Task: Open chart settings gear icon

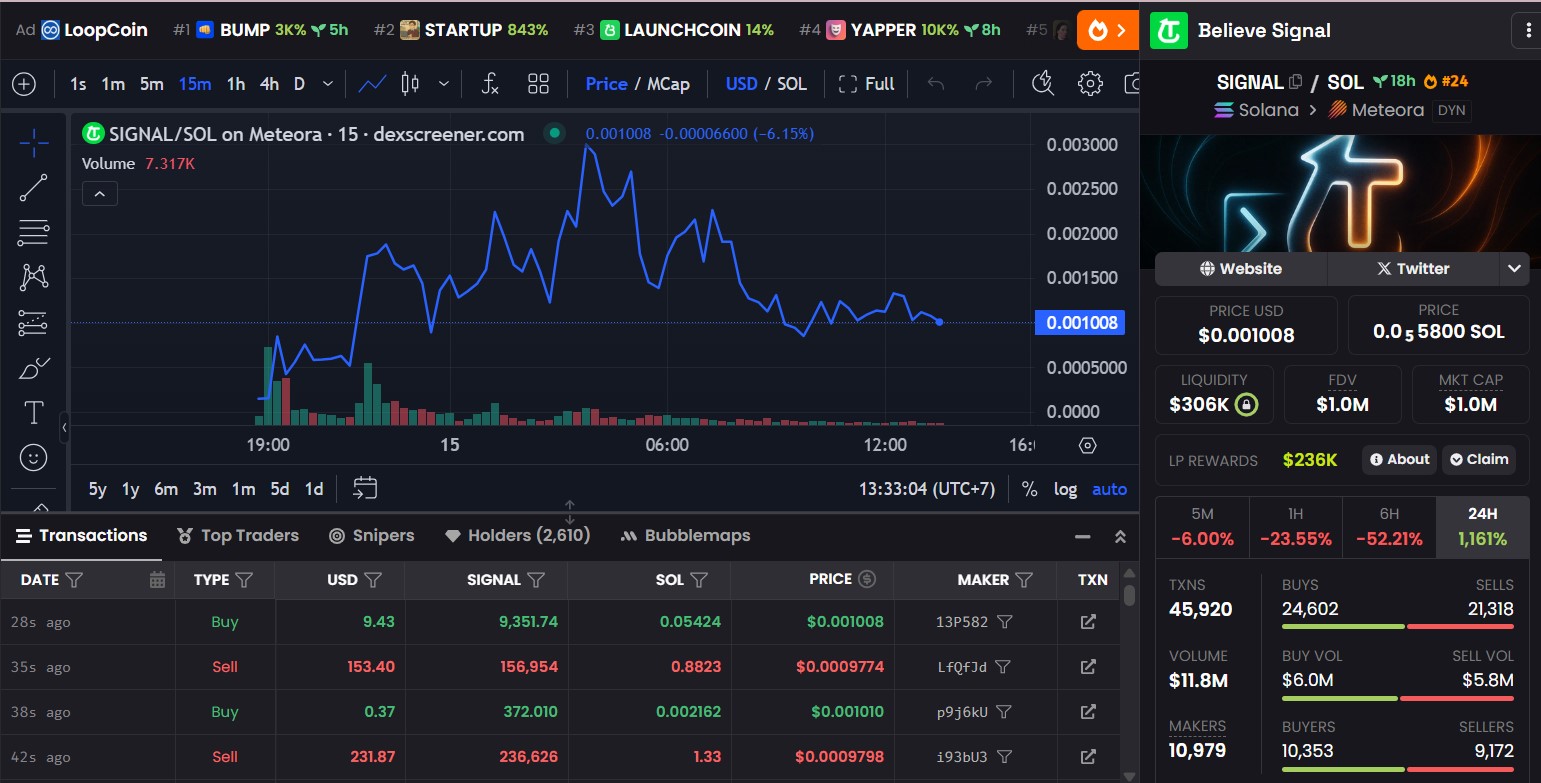Action: [1090, 84]
